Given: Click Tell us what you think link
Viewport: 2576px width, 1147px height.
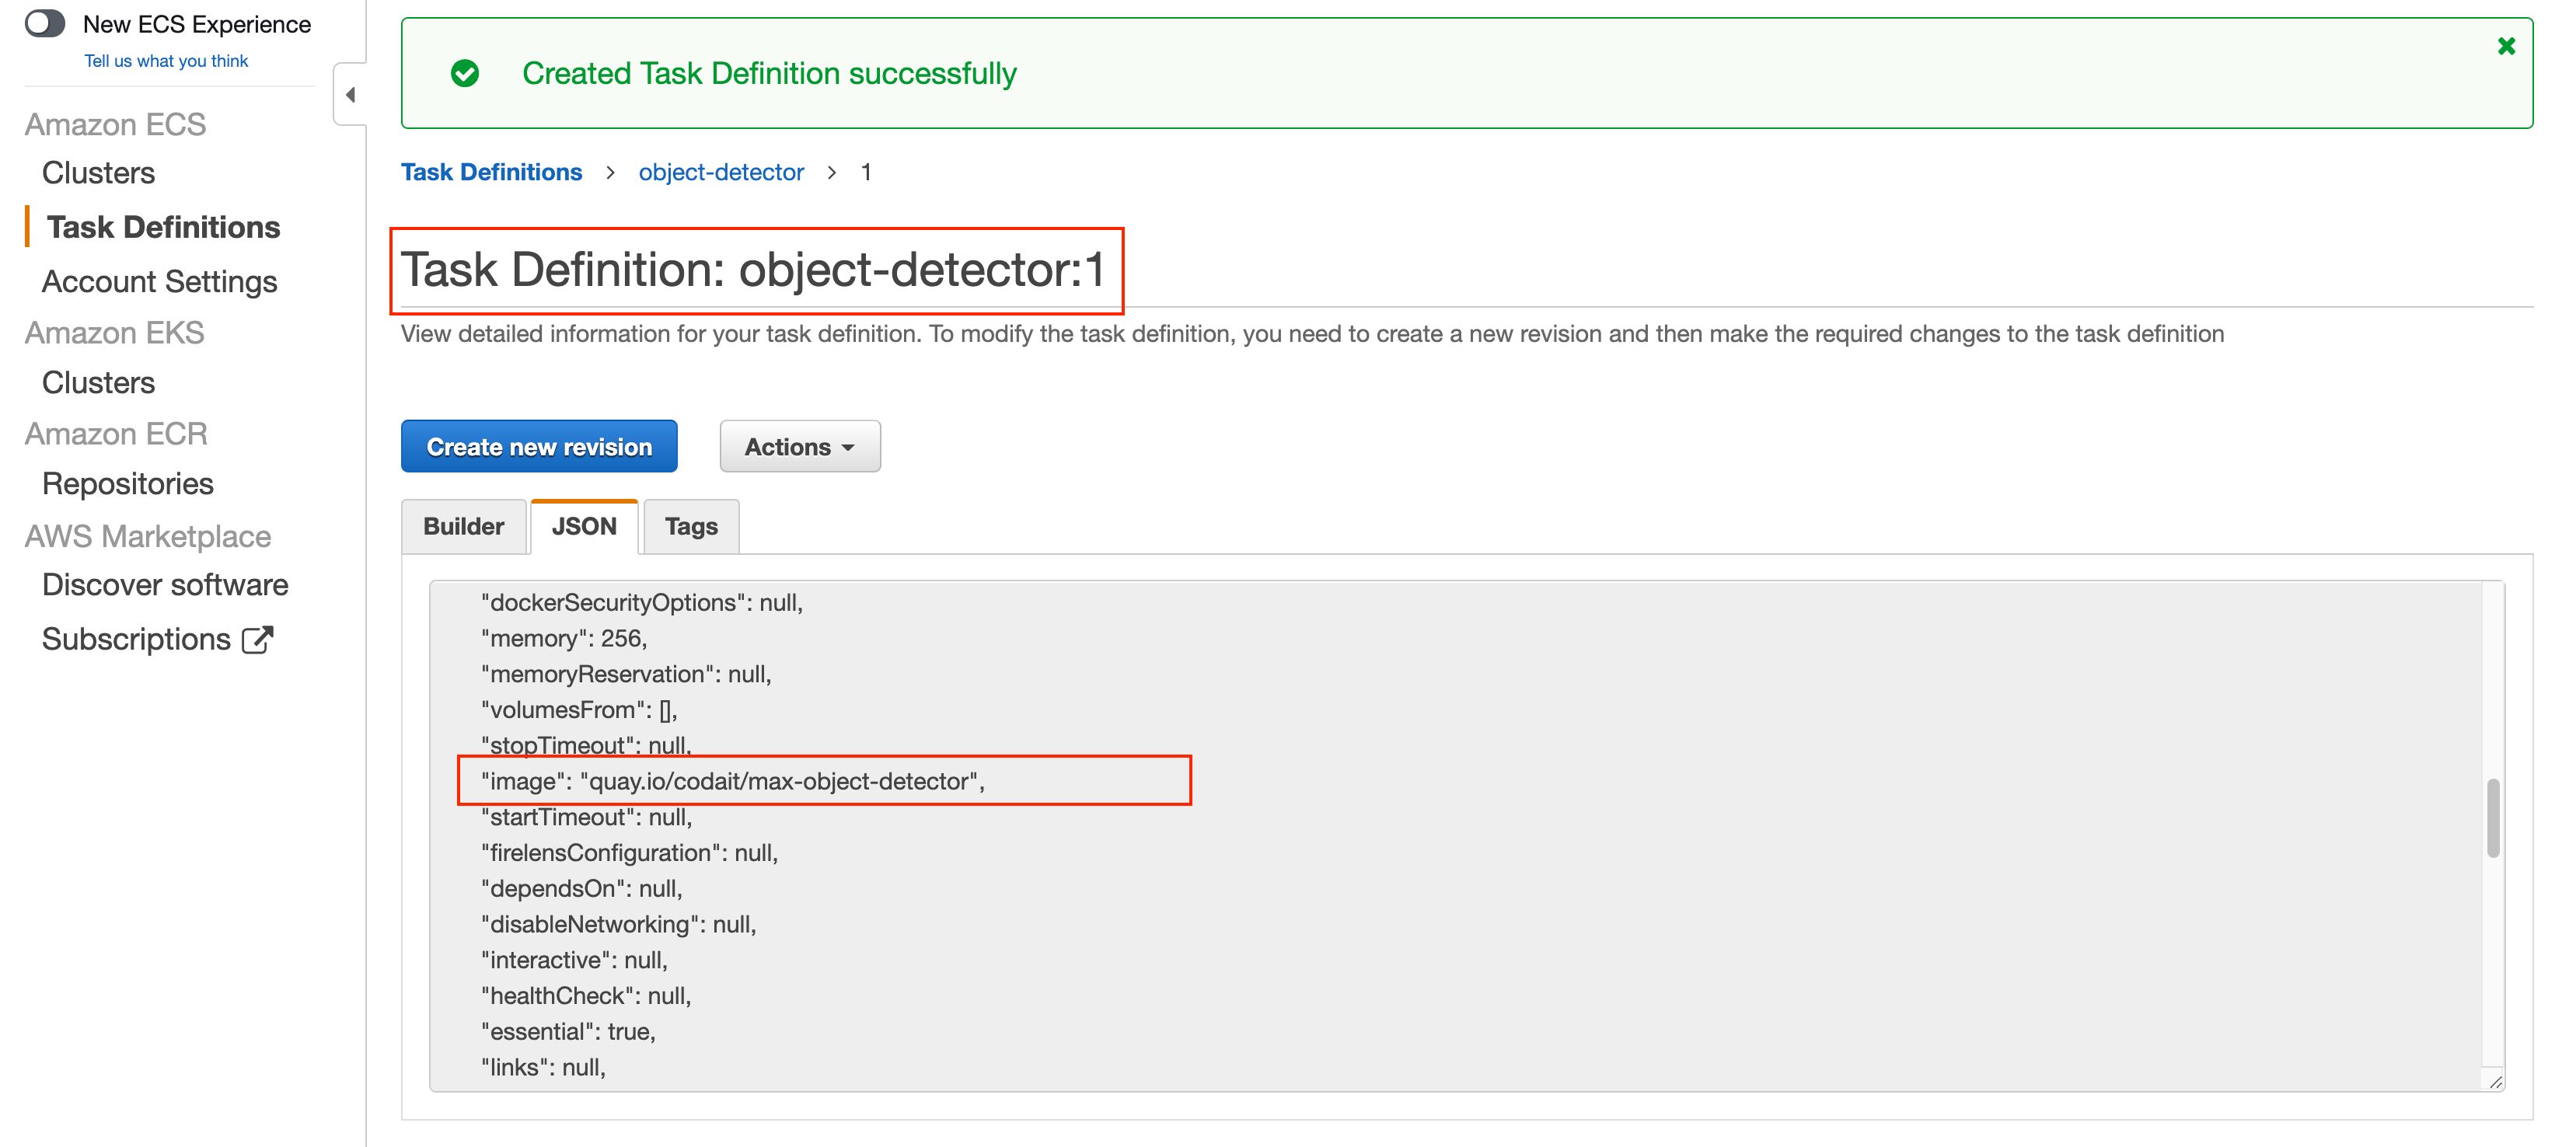Looking at the screenshot, I should [166, 61].
